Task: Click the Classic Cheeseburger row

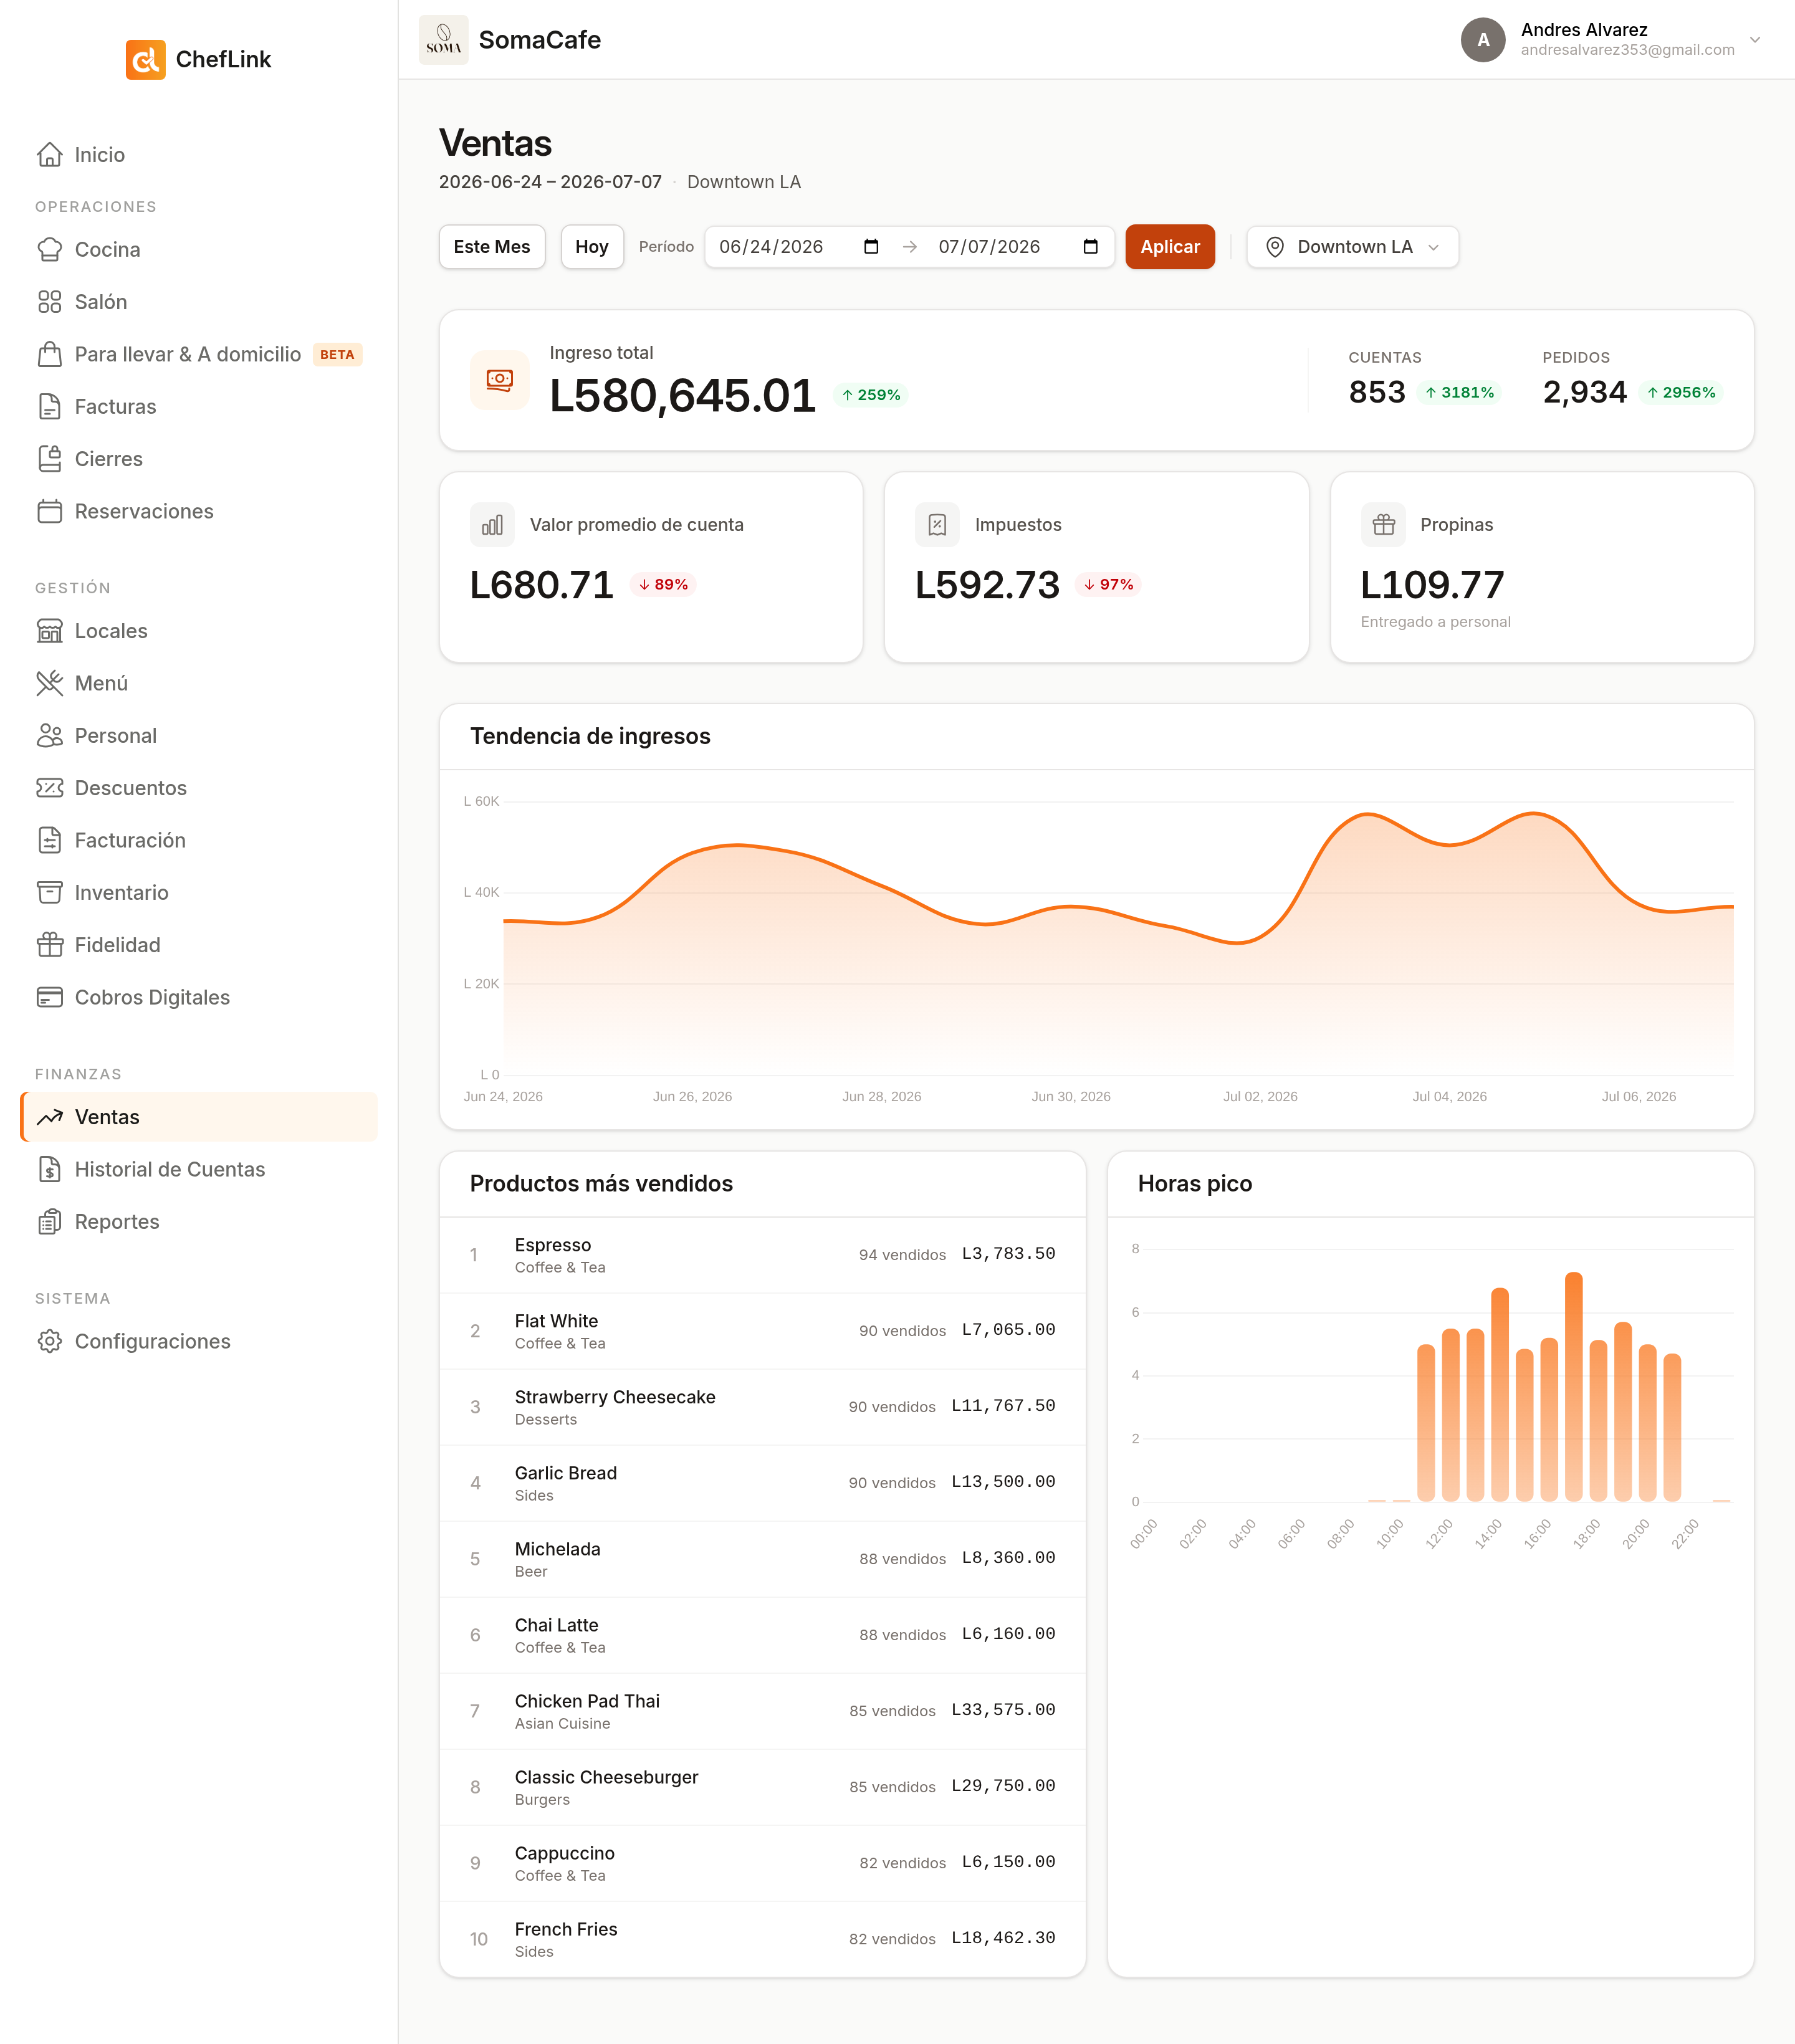Action: tap(763, 1787)
